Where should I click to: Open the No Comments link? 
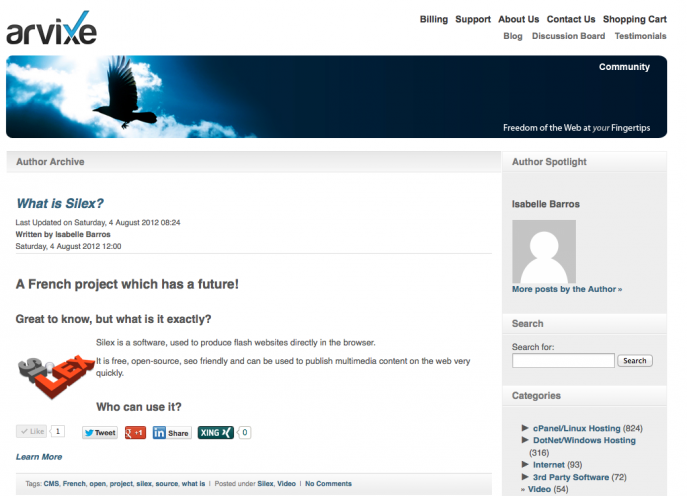click(328, 483)
